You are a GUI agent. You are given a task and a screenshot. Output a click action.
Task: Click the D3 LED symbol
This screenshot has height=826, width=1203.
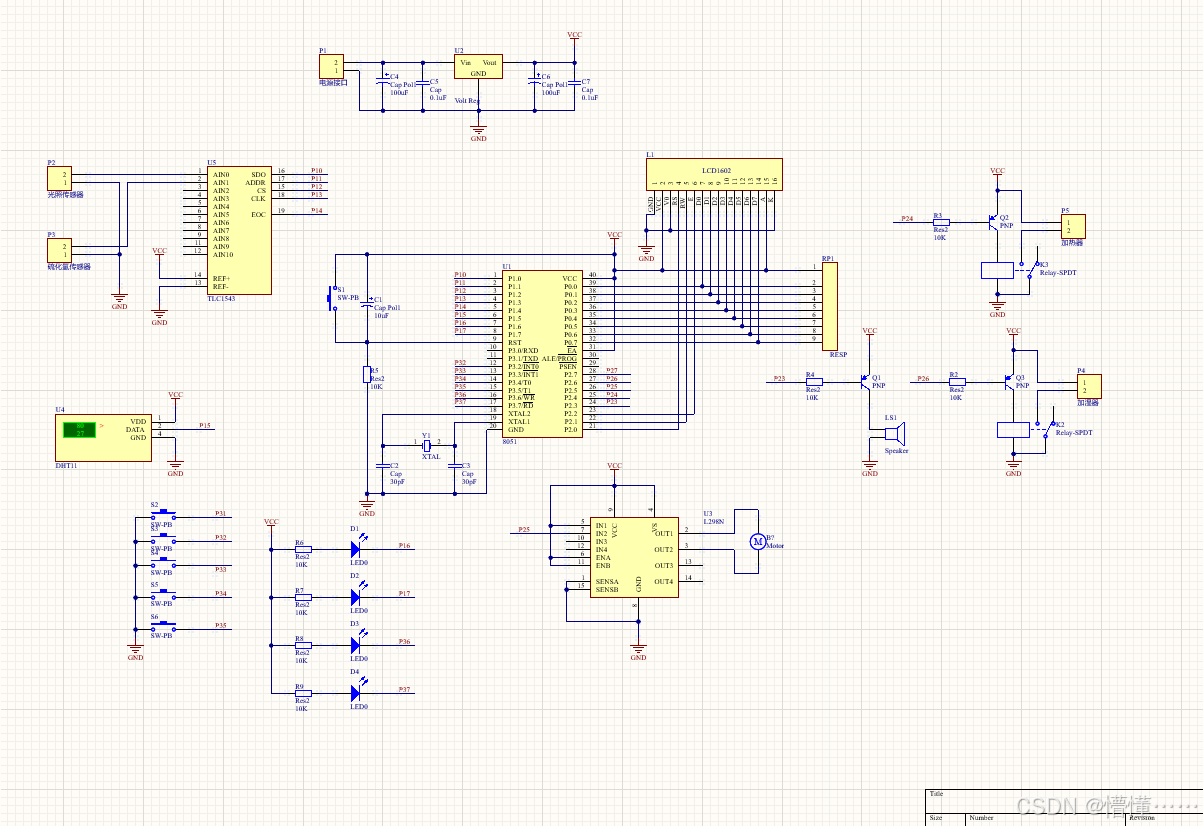[357, 644]
